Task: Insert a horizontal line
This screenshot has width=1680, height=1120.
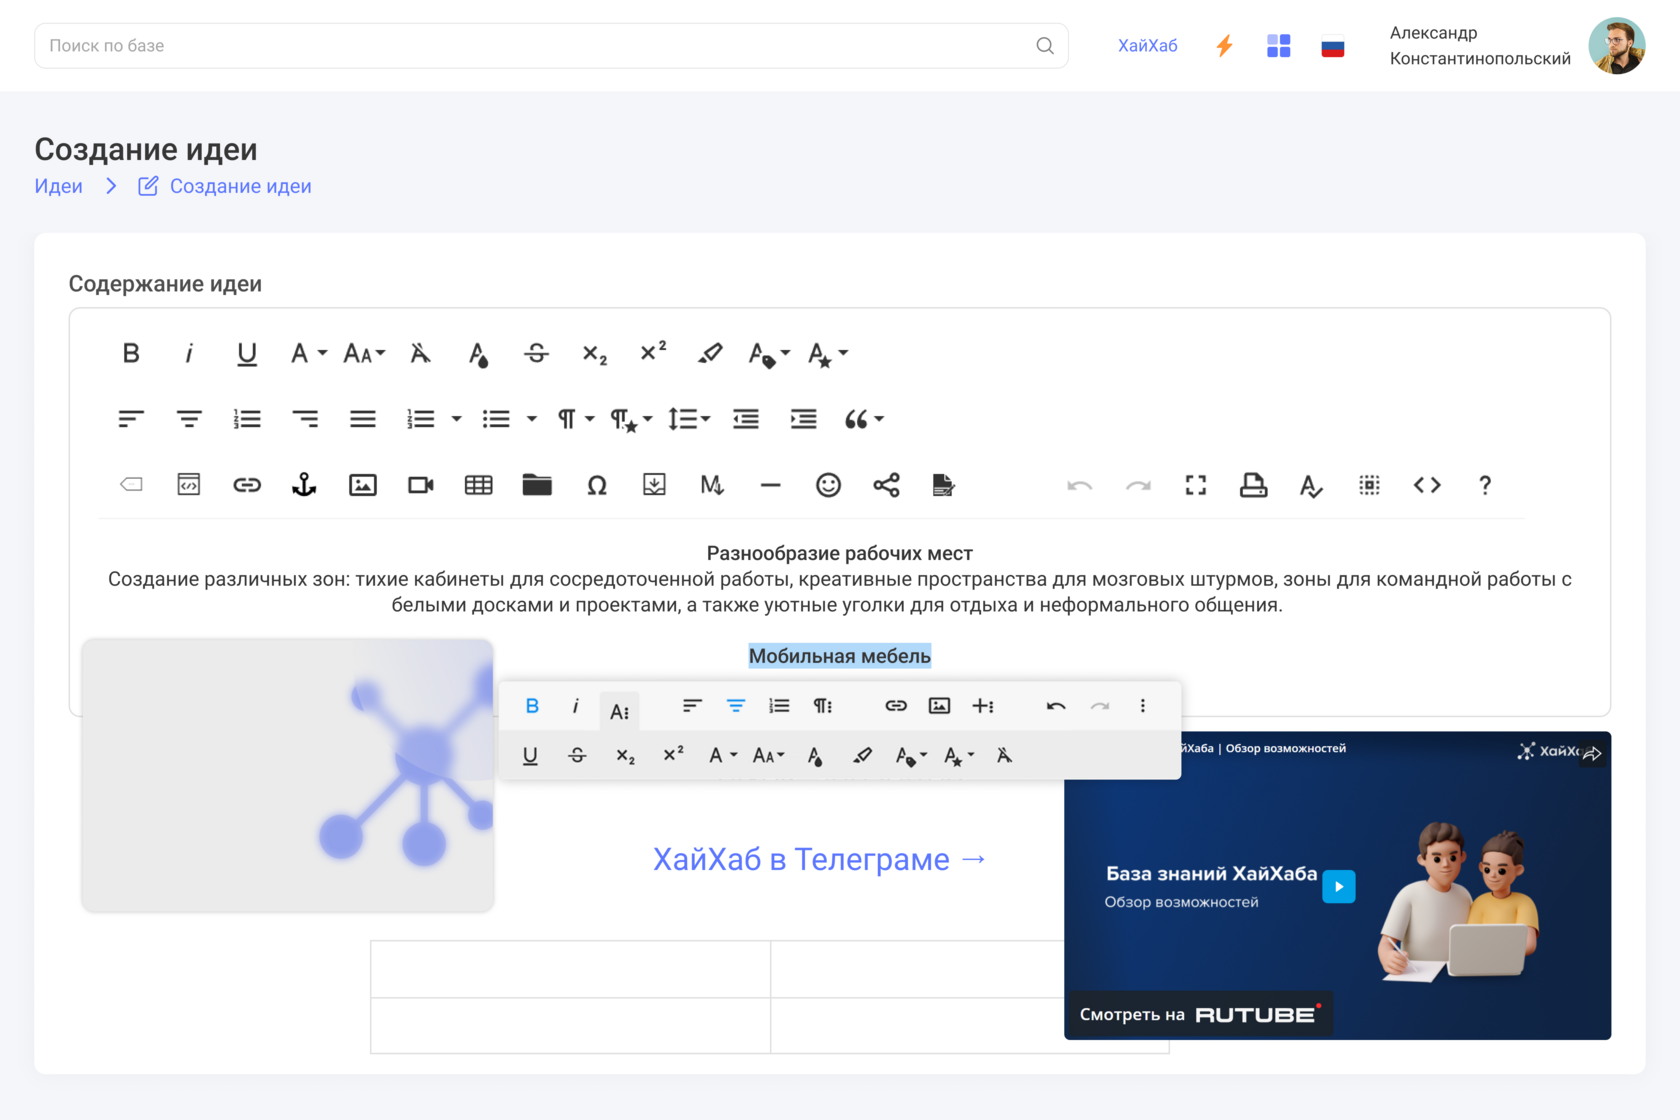Action: pos(770,485)
